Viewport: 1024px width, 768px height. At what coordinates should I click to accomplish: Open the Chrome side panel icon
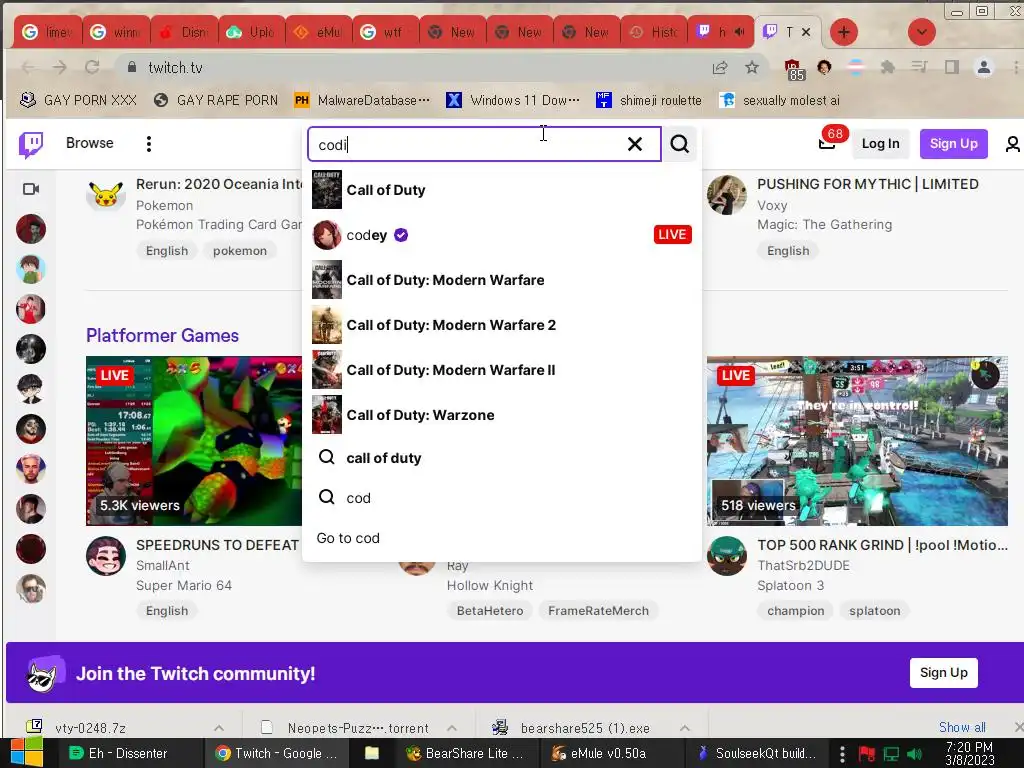[x=952, y=67]
